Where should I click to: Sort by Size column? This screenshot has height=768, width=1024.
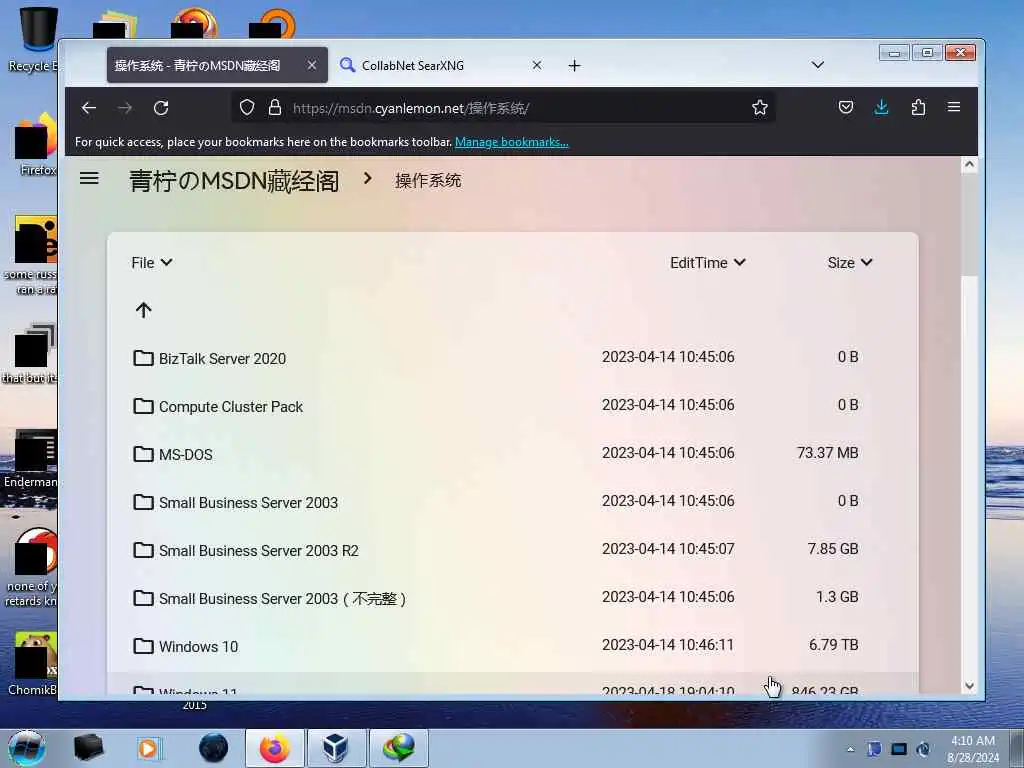click(x=850, y=263)
